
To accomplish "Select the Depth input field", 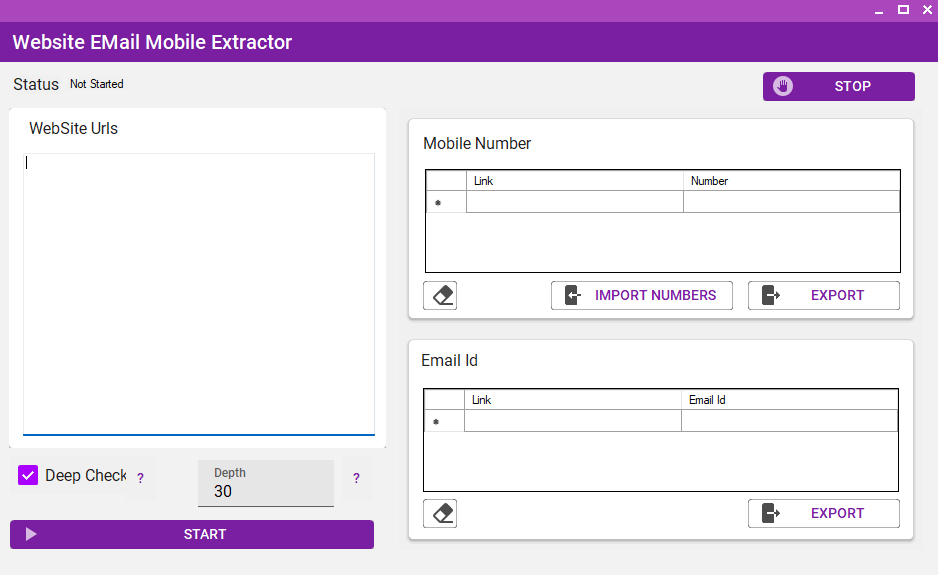I will click(x=265, y=491).
